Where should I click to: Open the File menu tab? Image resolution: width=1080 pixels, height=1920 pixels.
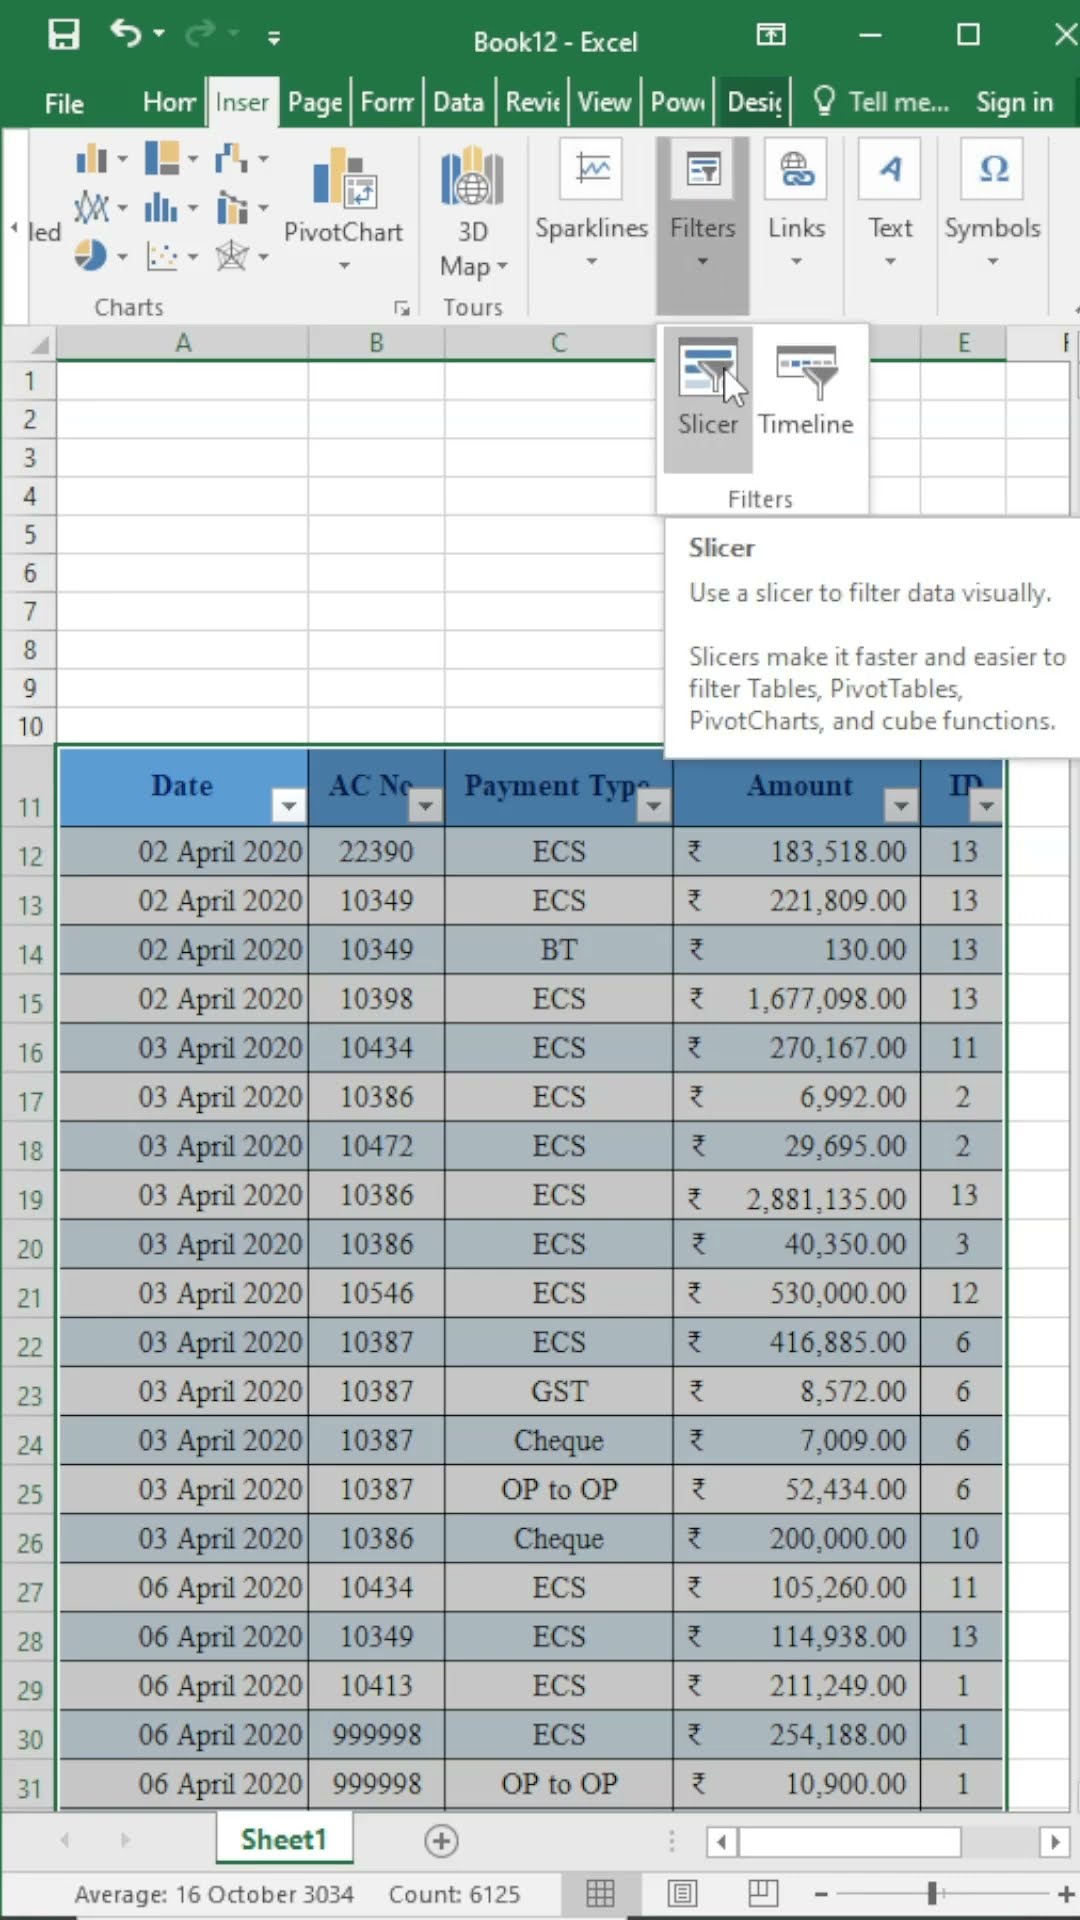point(64,103)
